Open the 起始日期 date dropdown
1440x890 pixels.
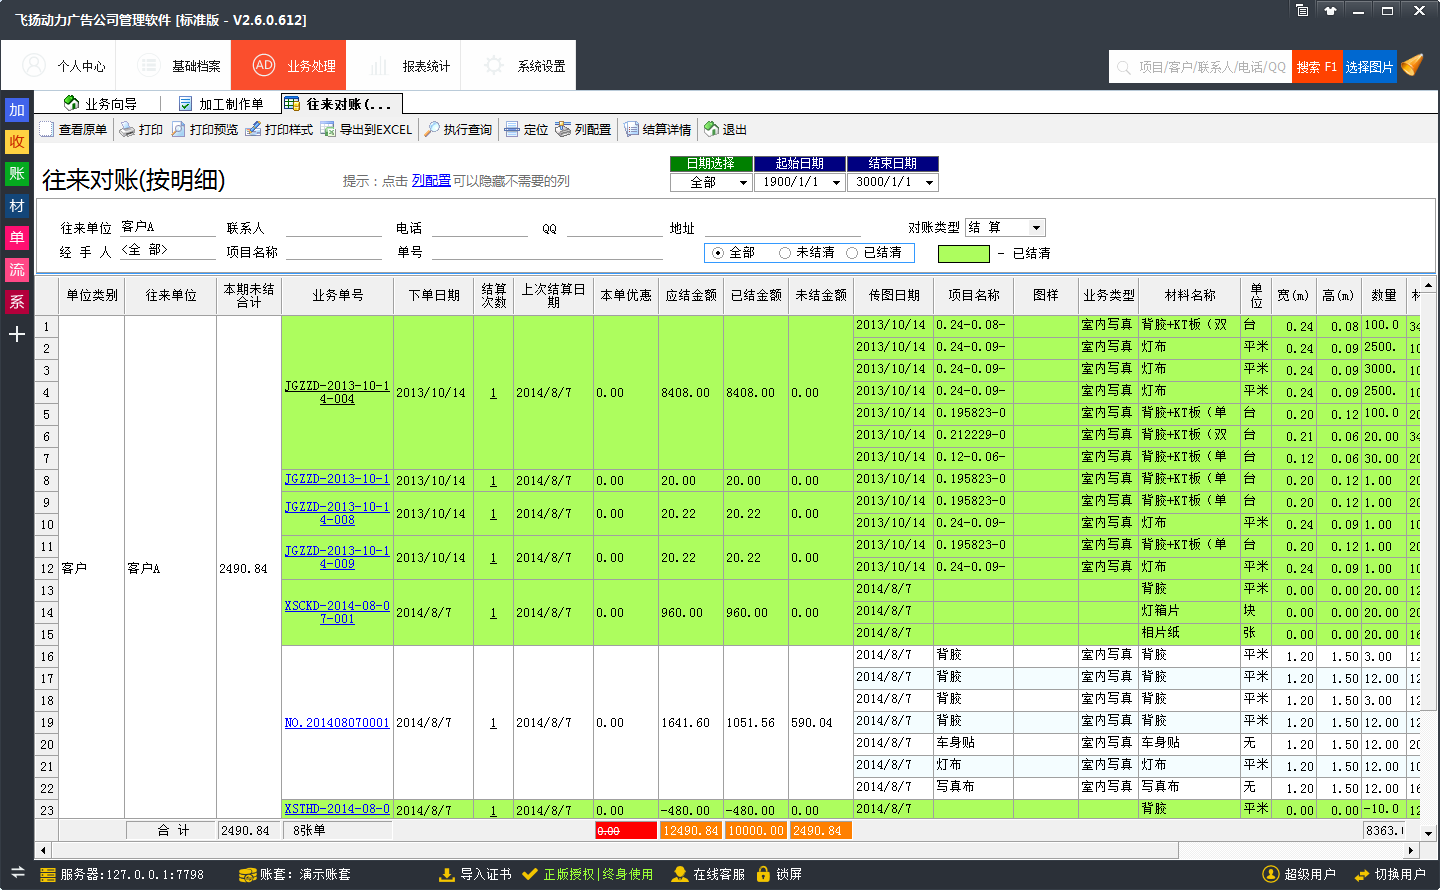coord(836,183)
